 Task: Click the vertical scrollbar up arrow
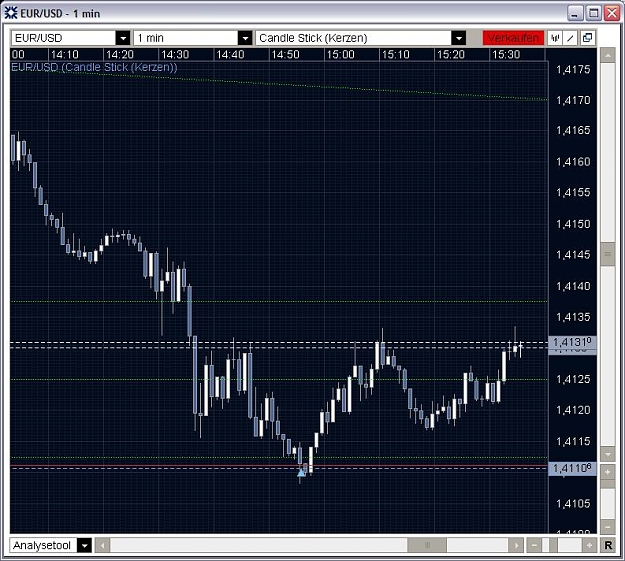[608, 55]
